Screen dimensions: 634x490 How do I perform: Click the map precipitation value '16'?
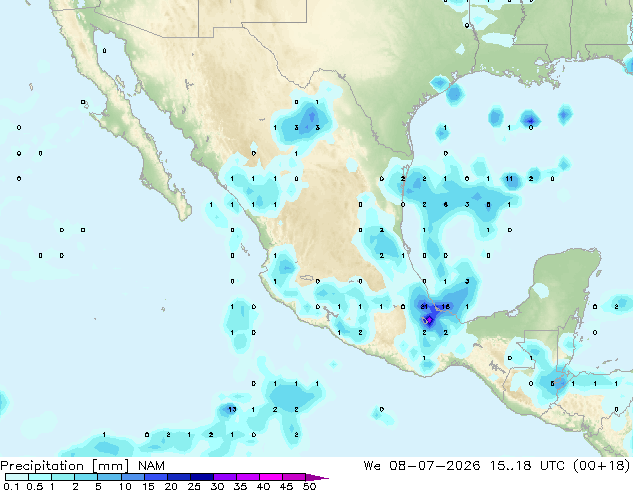click(x=446, y=306)
